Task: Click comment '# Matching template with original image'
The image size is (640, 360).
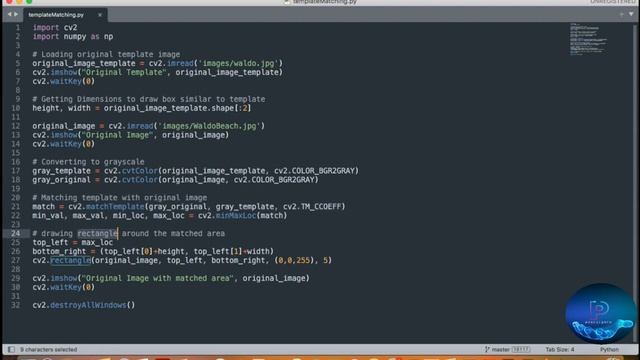Action: click(120, 198)
